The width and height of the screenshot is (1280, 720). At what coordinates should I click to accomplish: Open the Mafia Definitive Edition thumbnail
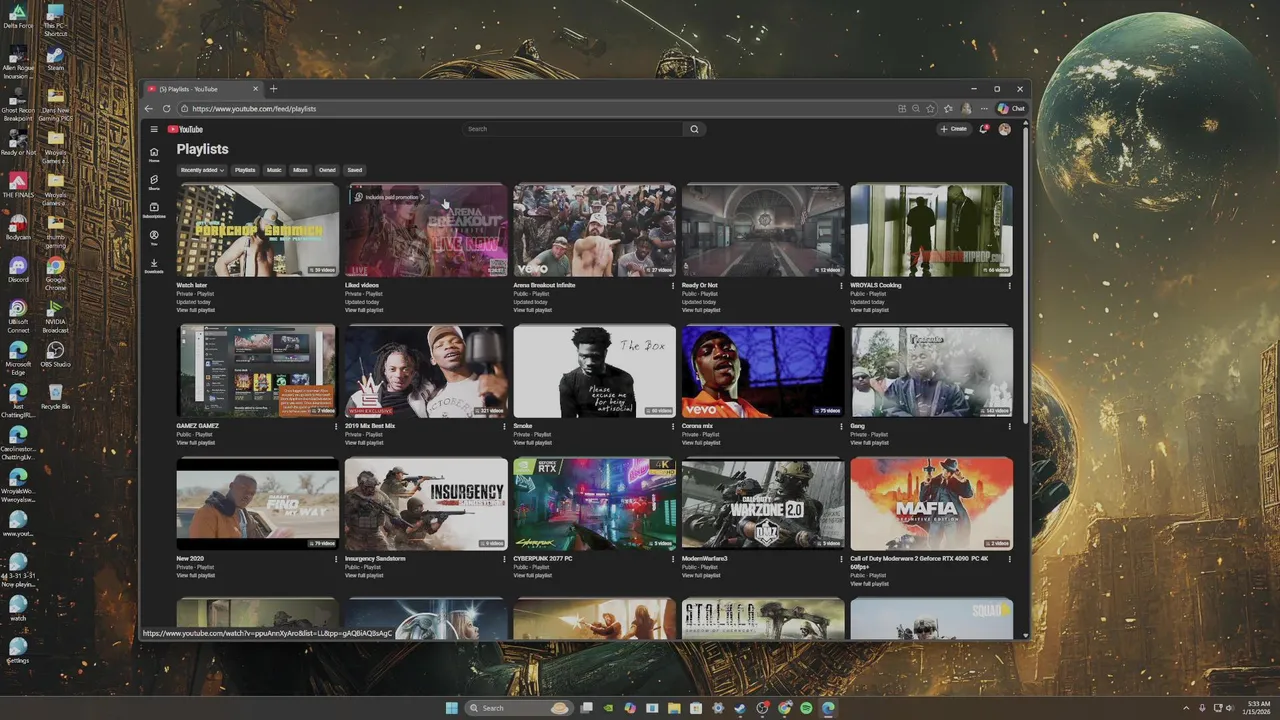(x=931, y=504)
